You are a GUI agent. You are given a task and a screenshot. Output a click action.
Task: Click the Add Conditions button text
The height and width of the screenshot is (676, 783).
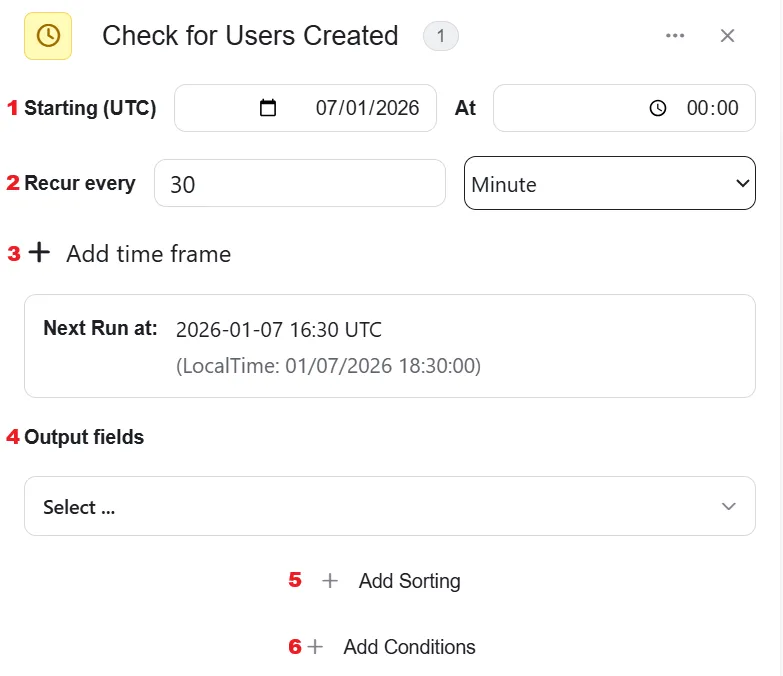[409, 647]
